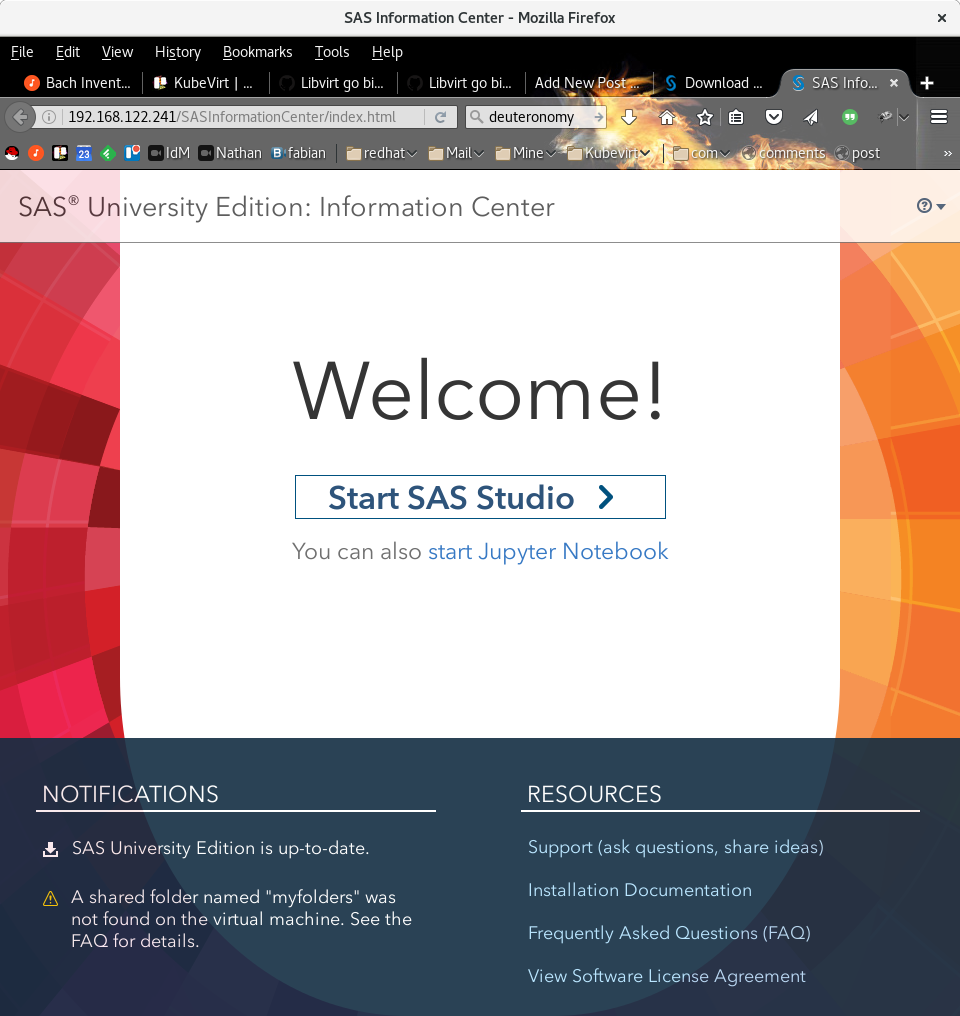The image size is (960, 1016).
Task: Show more bookmarks overflow chevron
Action: pyautogui.click(x=948, y=154)
